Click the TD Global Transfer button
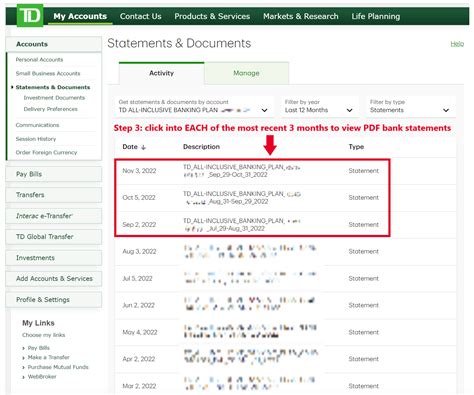 [x=54, y=237]
